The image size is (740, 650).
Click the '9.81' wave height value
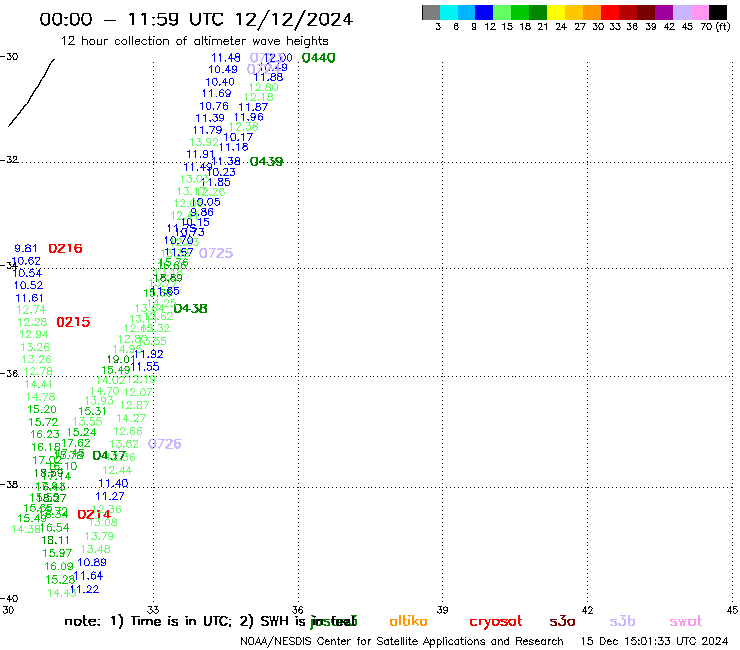pyautogui.click(x=25, y=248)
